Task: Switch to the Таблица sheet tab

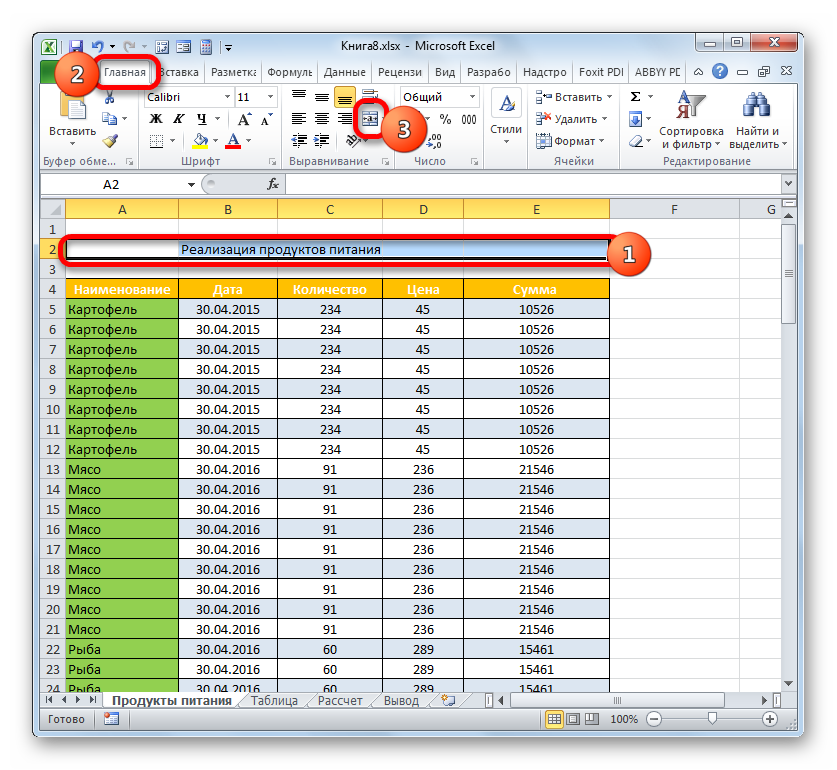Action: (x=273, y=701)
